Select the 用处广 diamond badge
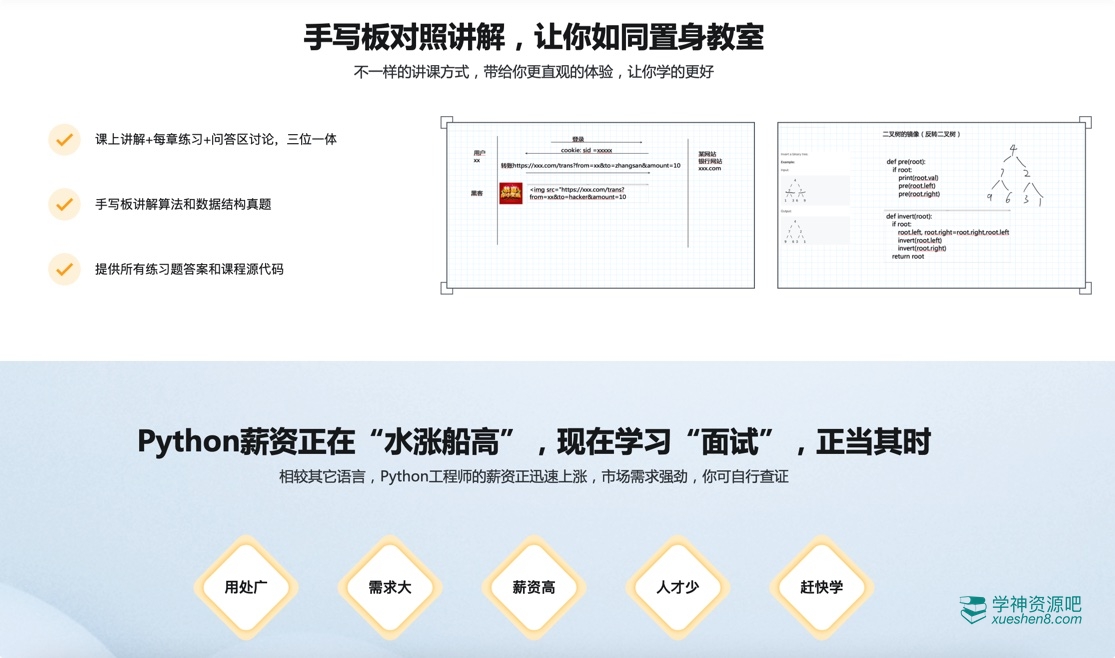The height and width of the screenshot is (658, 1115). pyautogui.click(x=246, y=587)
